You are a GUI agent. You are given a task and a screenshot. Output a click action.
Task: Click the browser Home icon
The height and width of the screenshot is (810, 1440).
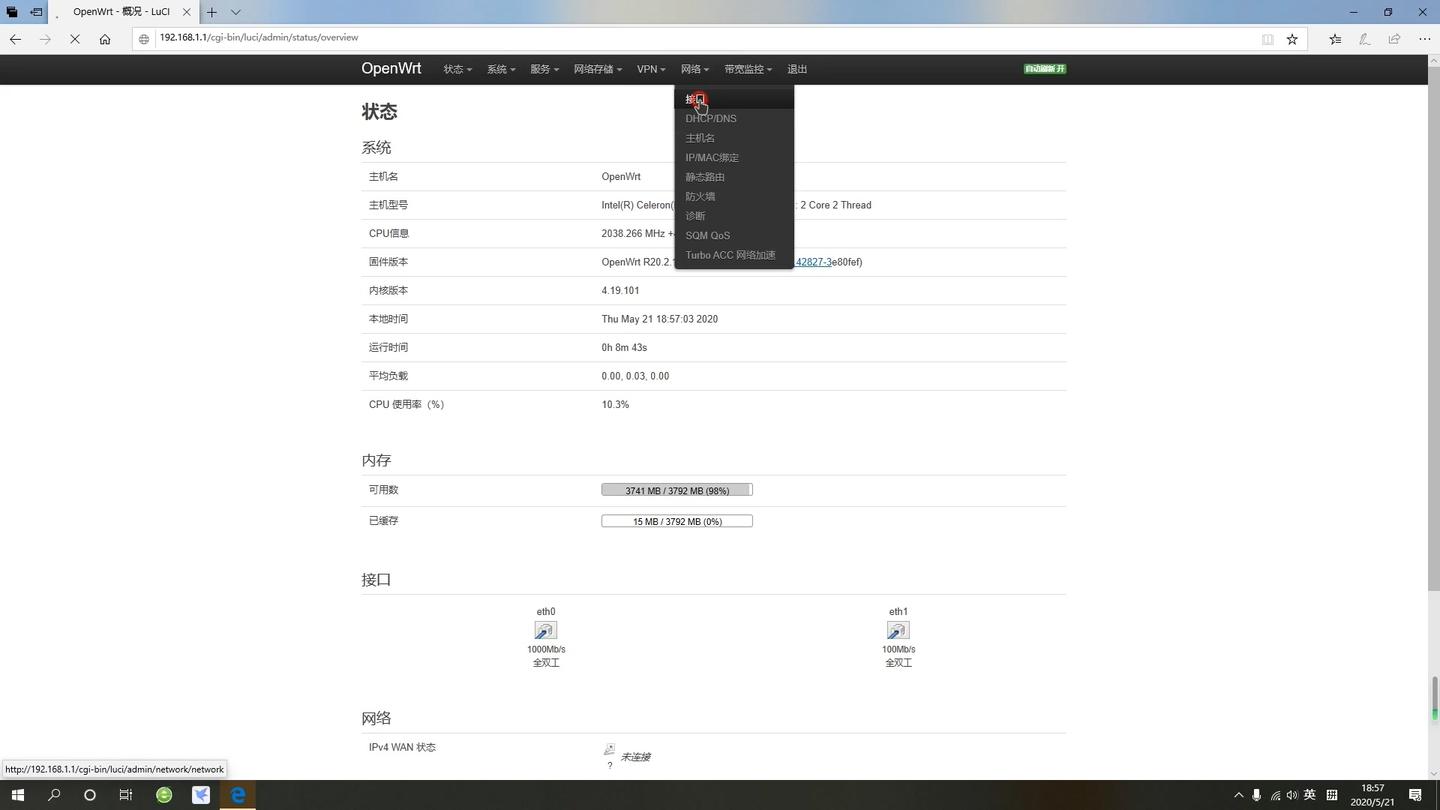tap(105, 39)
